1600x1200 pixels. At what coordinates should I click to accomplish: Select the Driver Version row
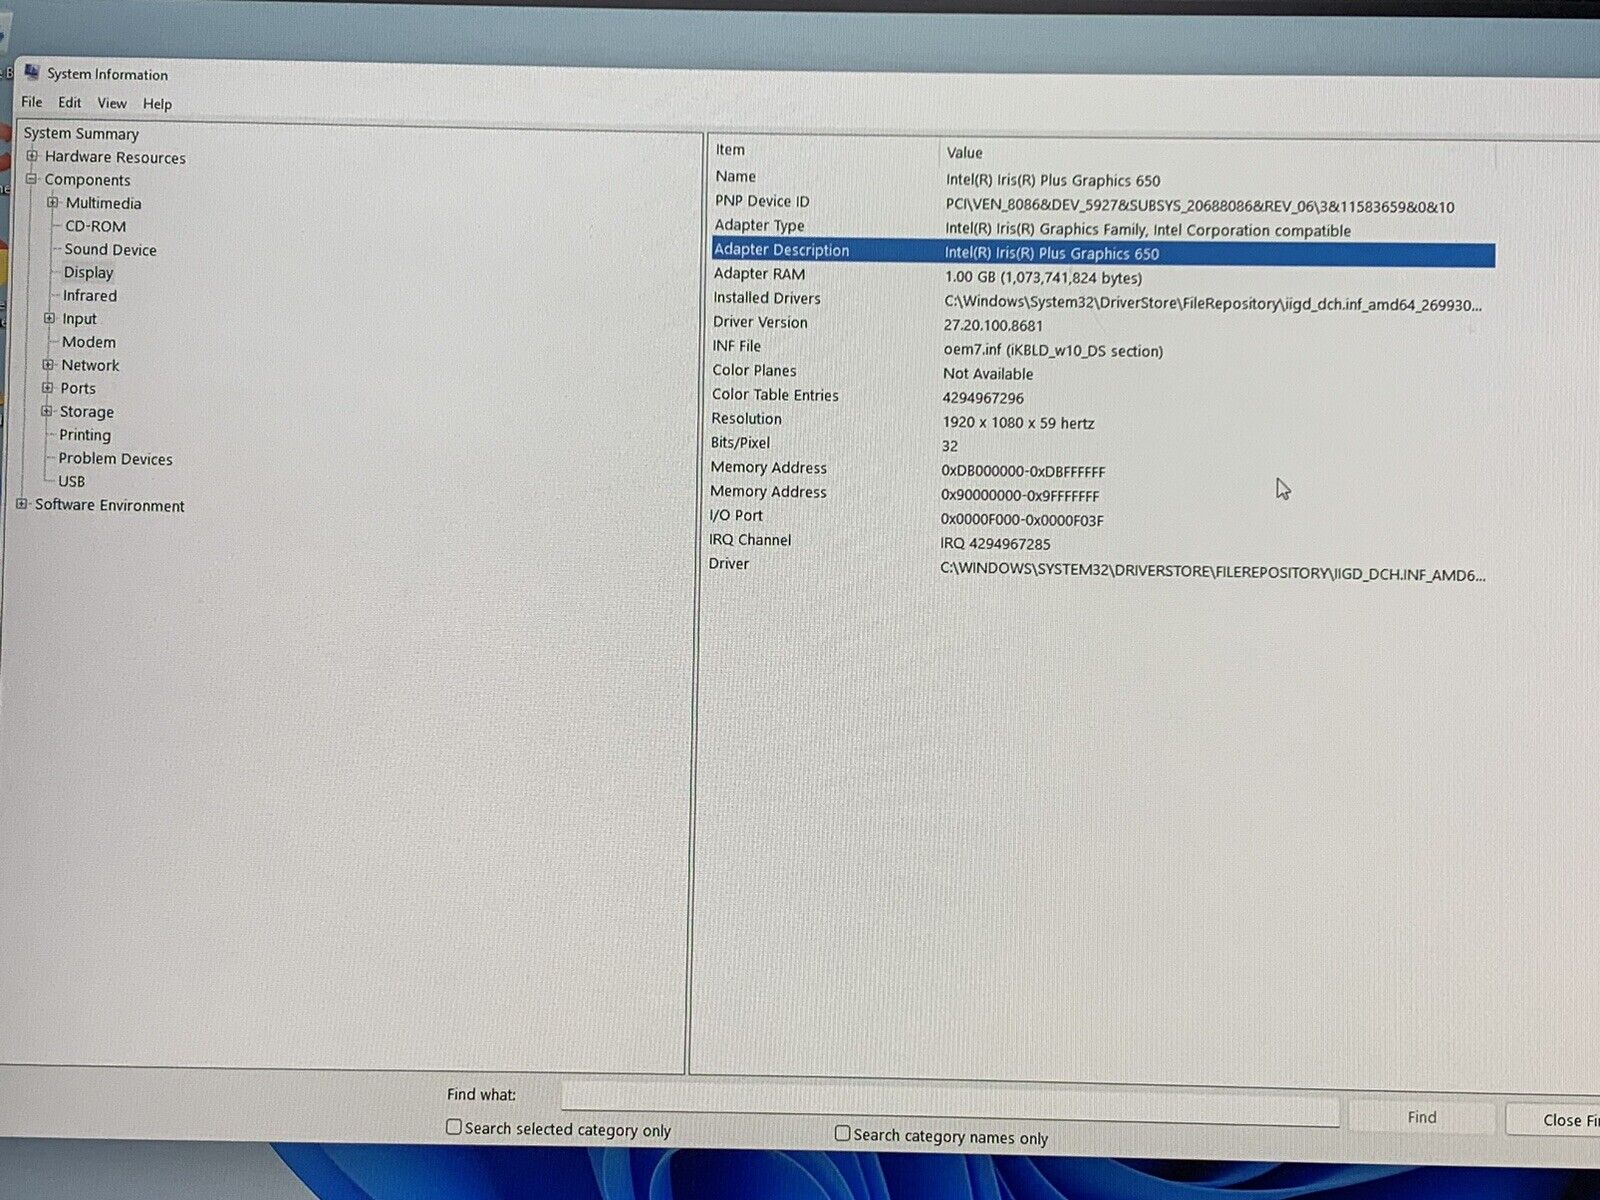click(1102, 324)
